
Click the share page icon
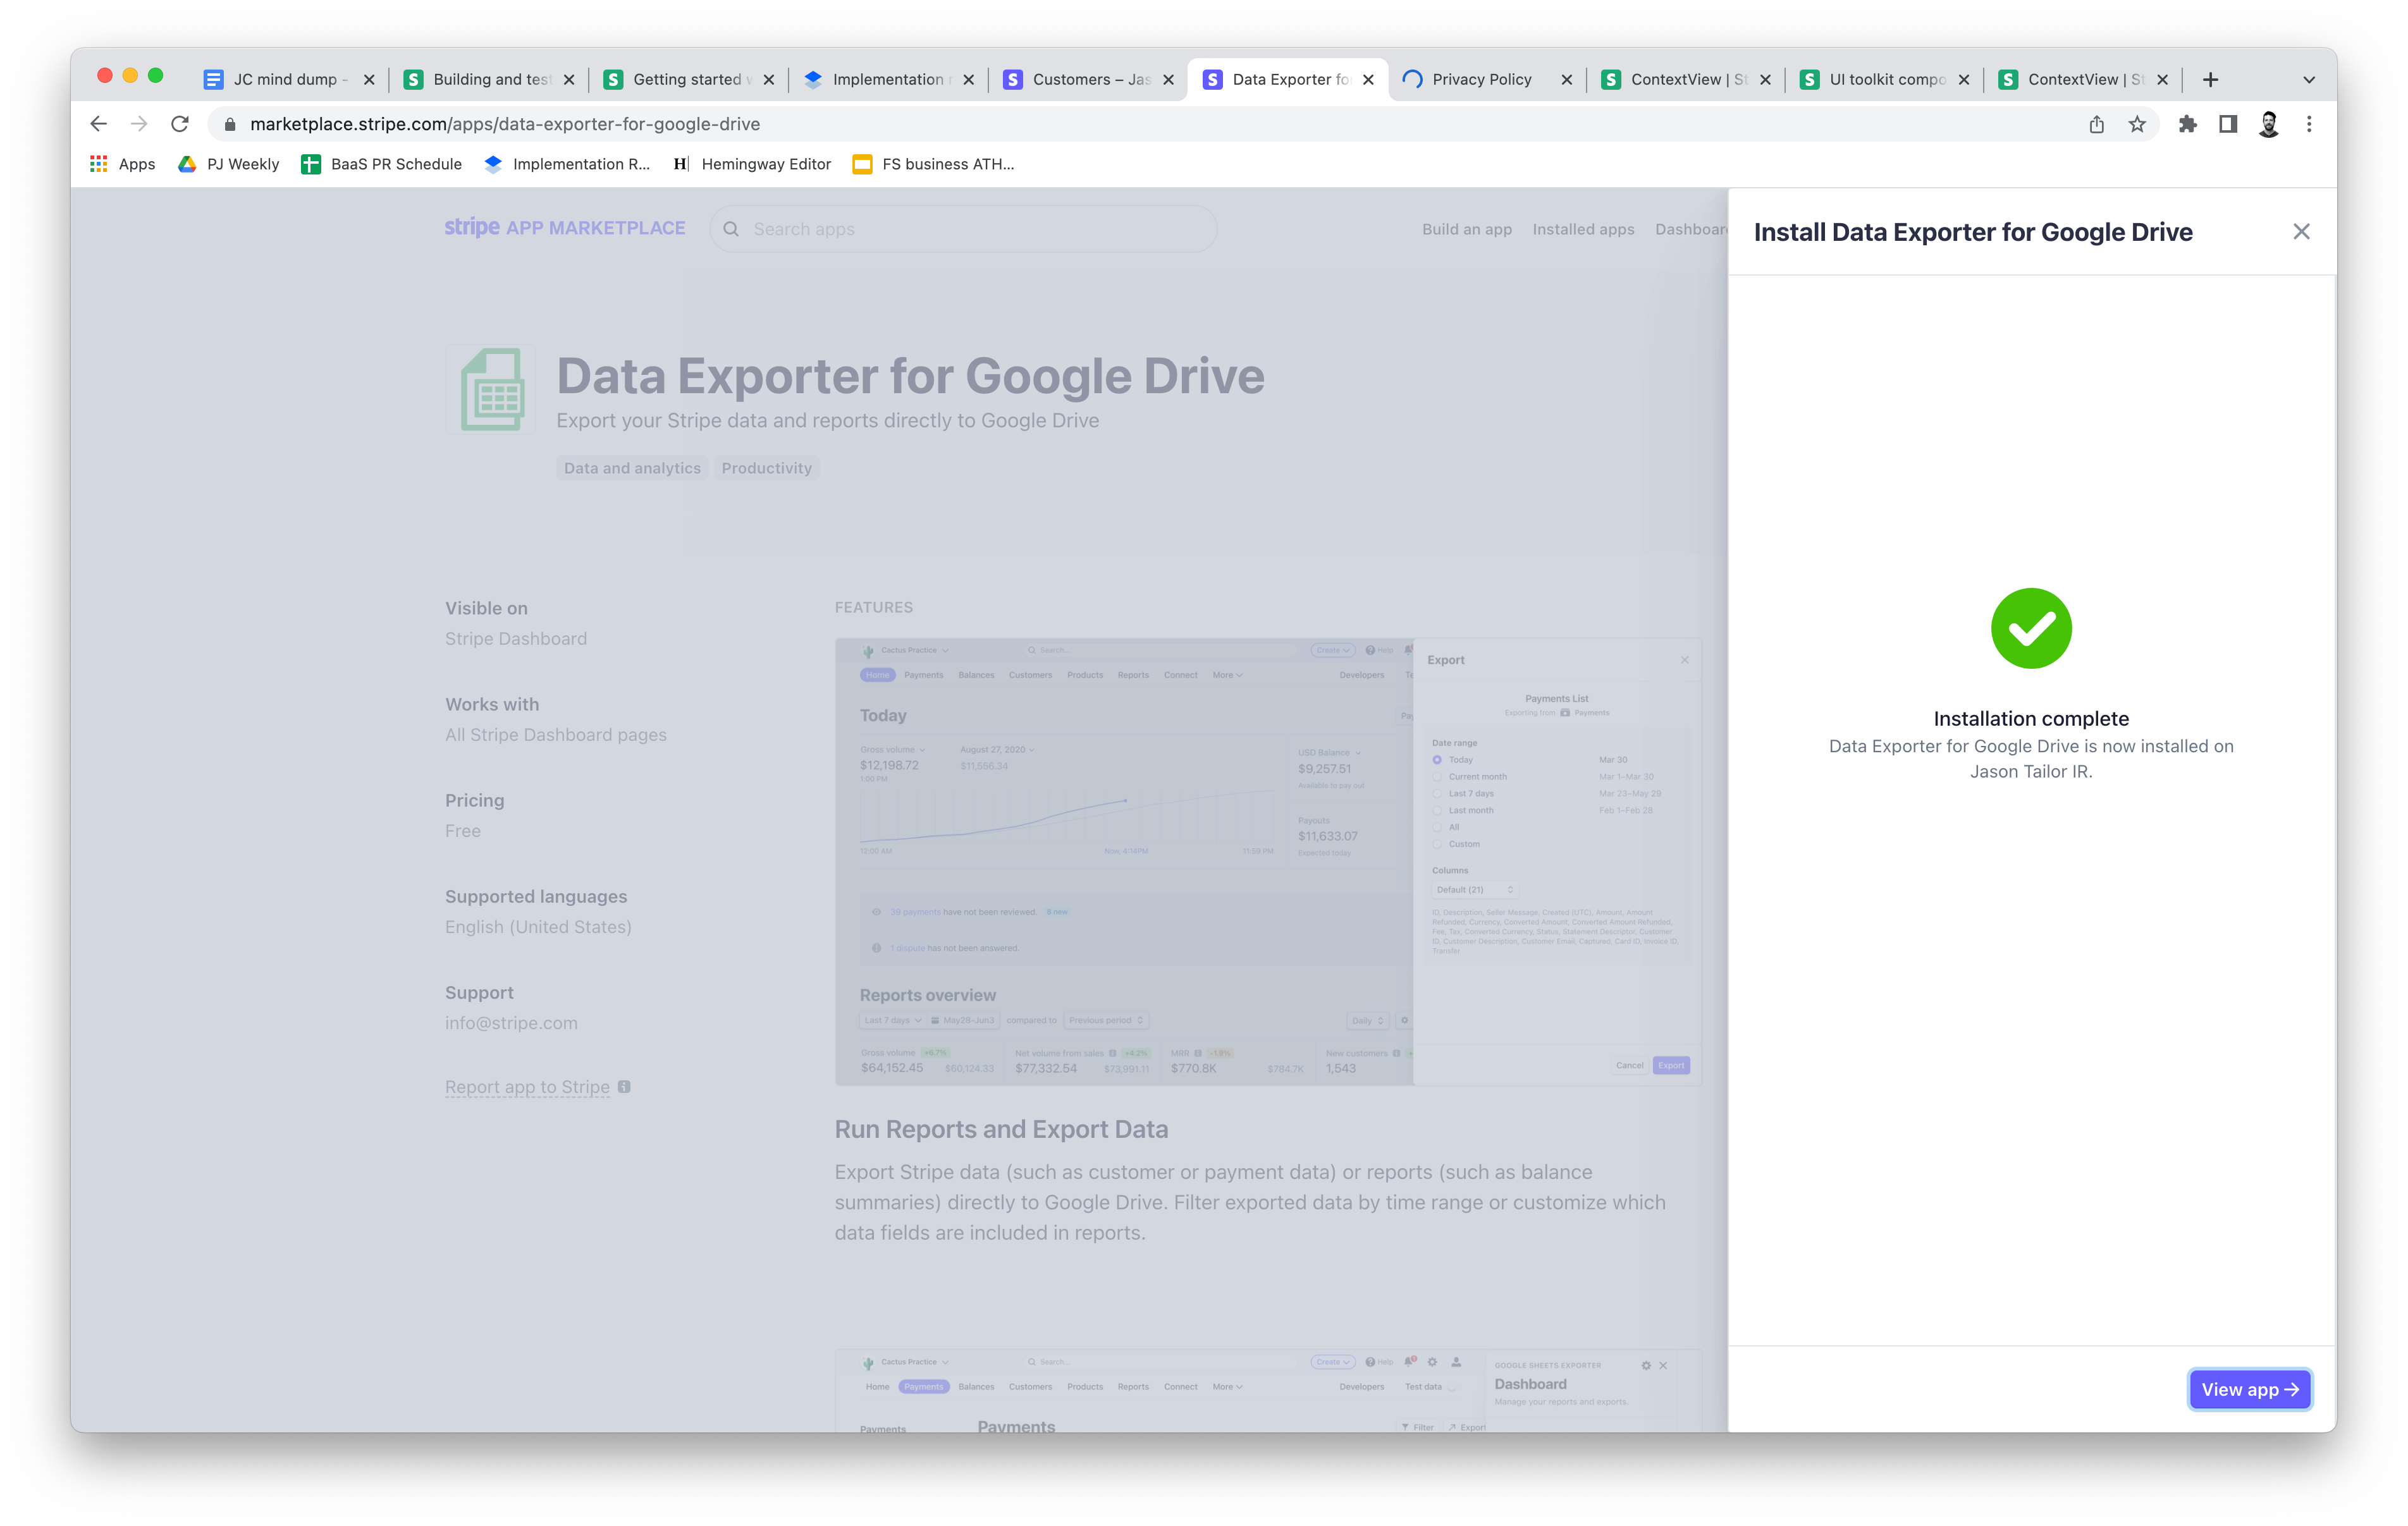(2097, 124)
